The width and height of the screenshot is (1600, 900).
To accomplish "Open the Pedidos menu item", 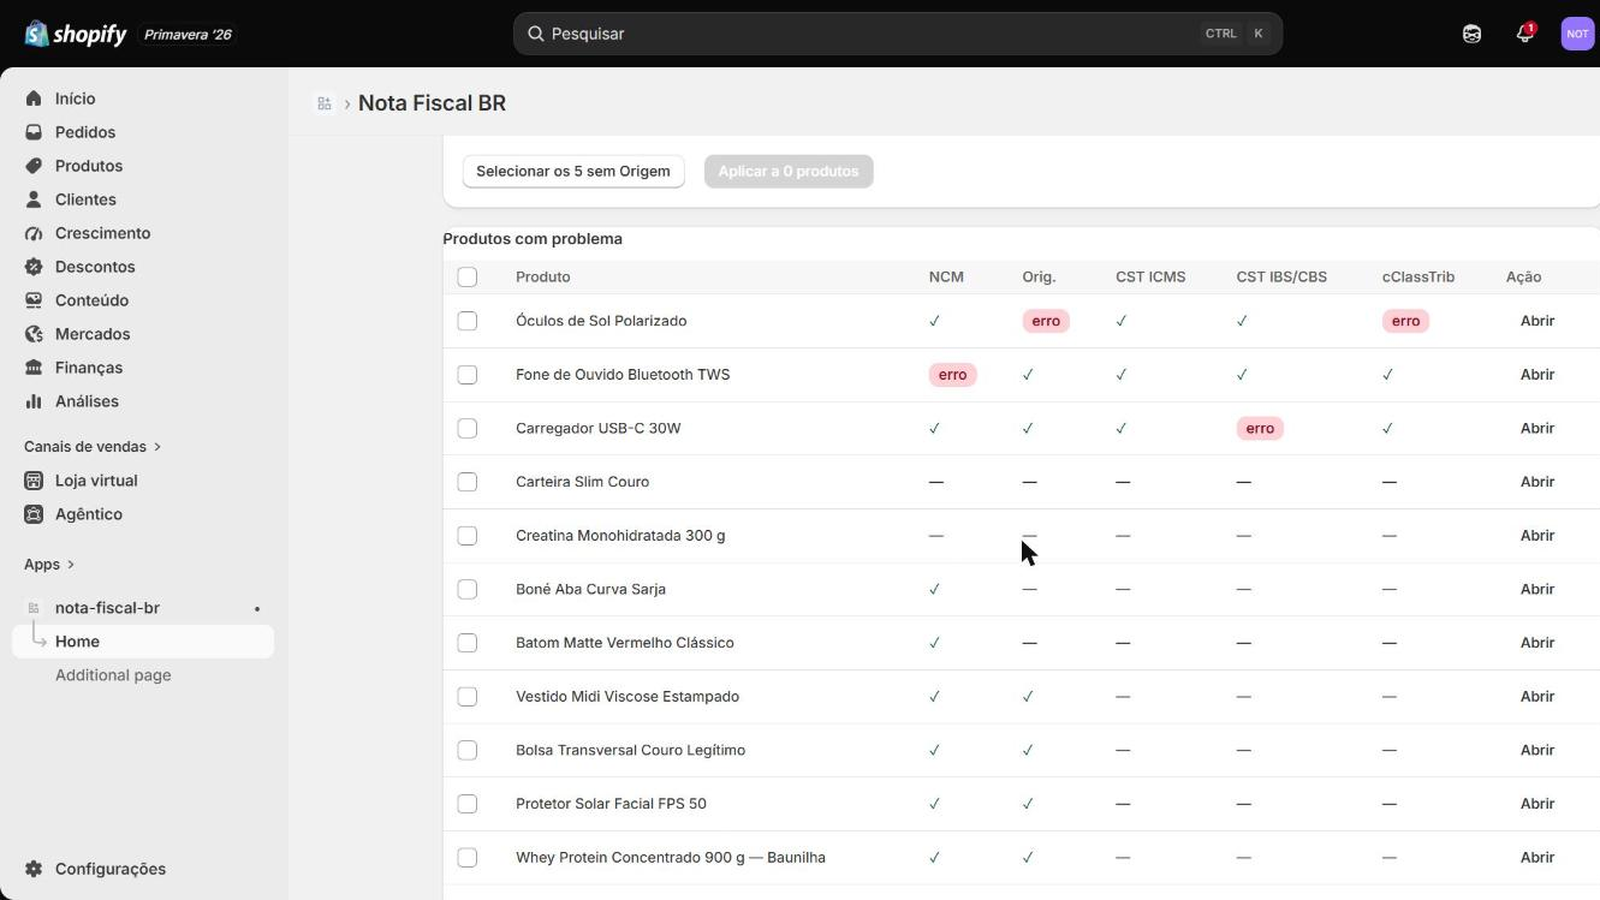I will (x=143, y=132).
